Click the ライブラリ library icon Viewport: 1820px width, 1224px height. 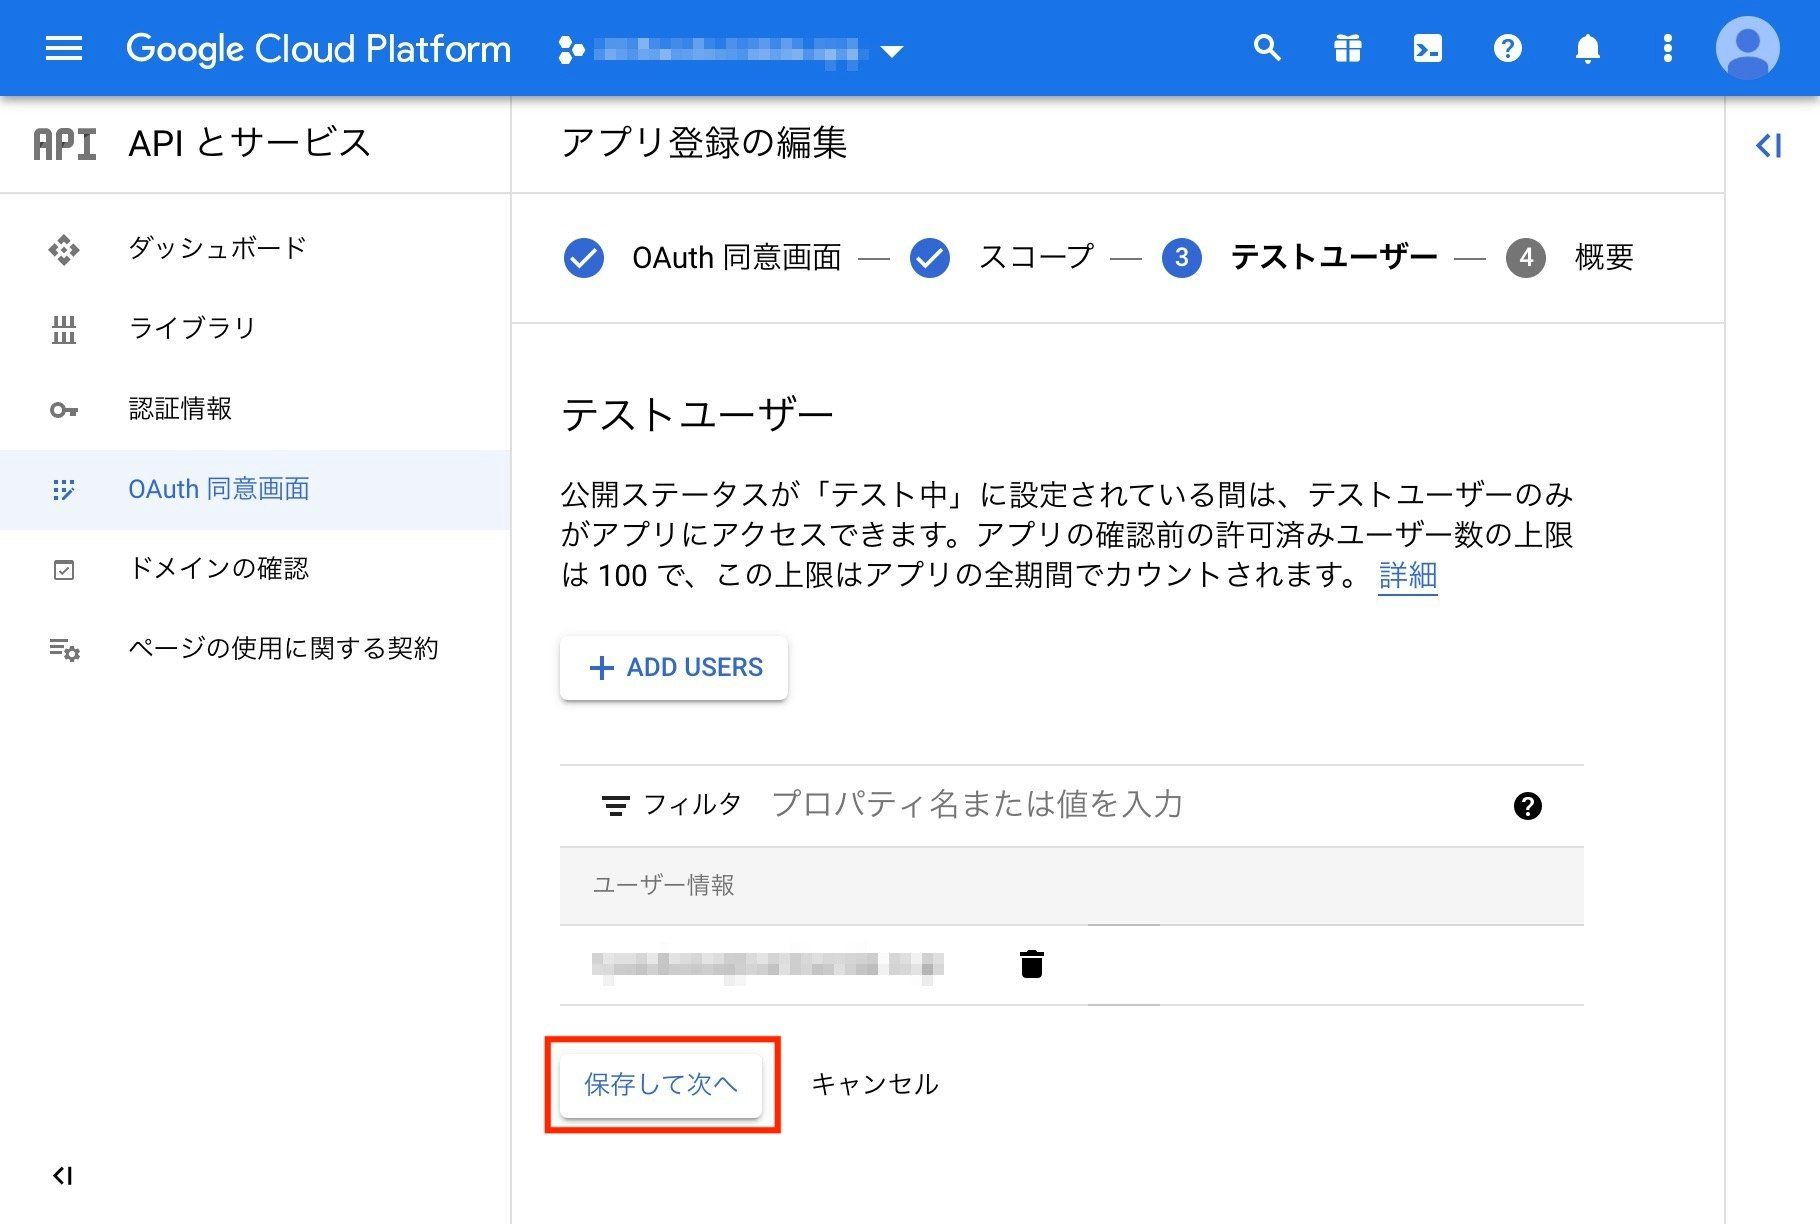[64, 329]
